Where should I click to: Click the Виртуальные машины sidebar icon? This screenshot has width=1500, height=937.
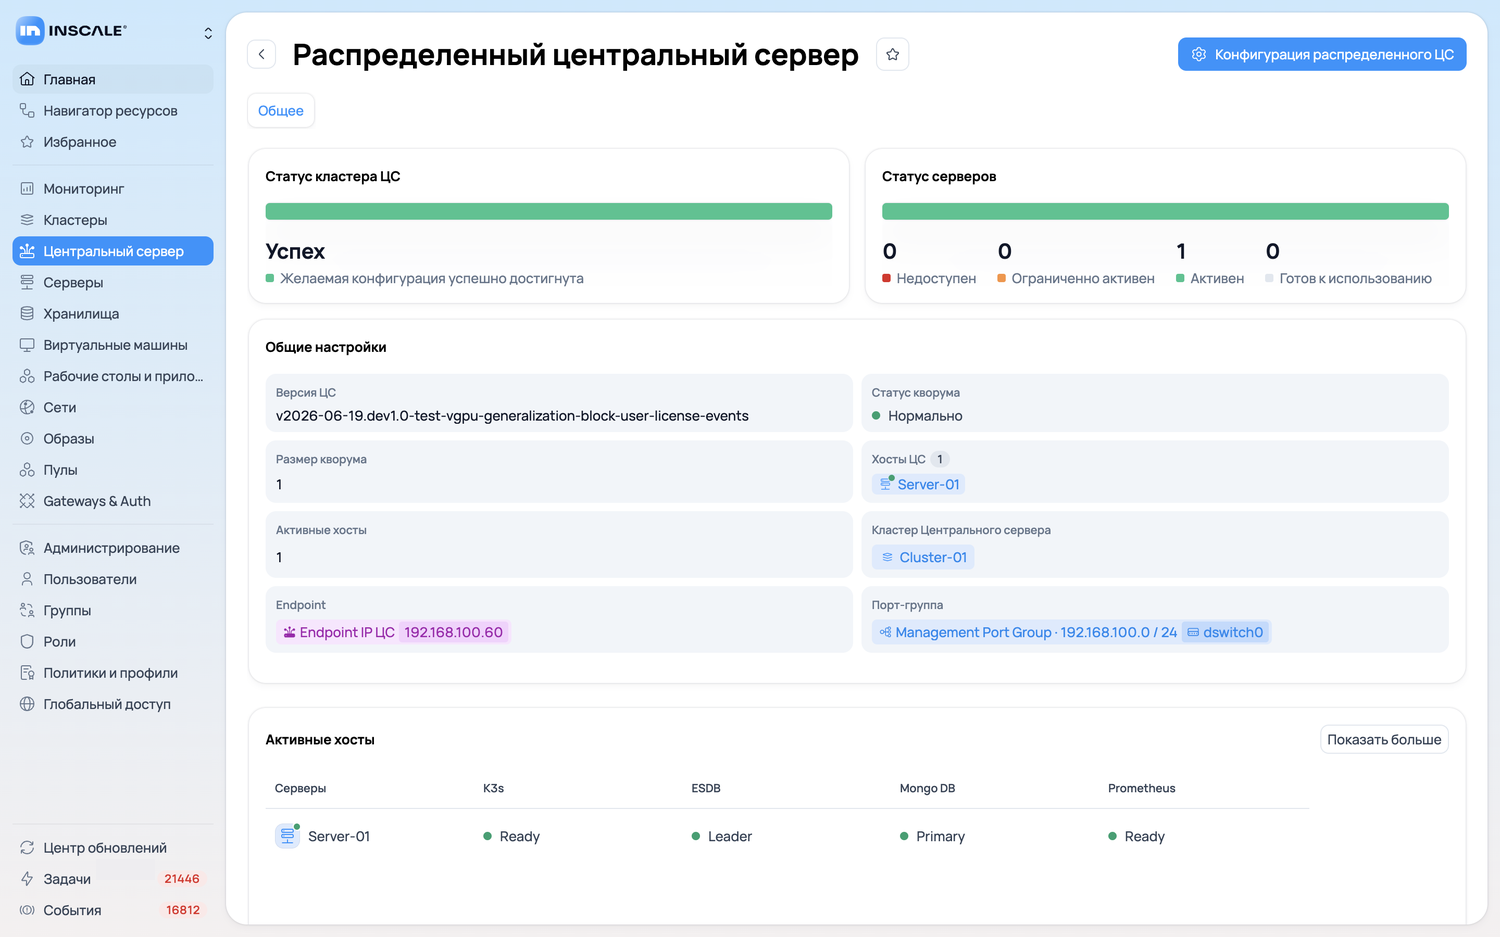(x=27, y=345)
